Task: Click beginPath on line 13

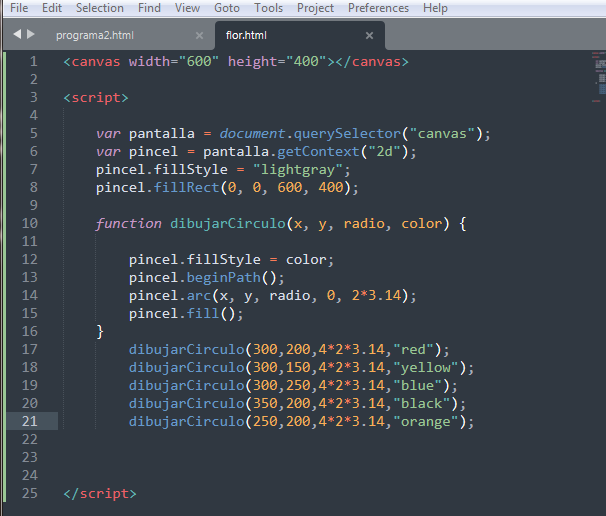Action: (224, 278)
